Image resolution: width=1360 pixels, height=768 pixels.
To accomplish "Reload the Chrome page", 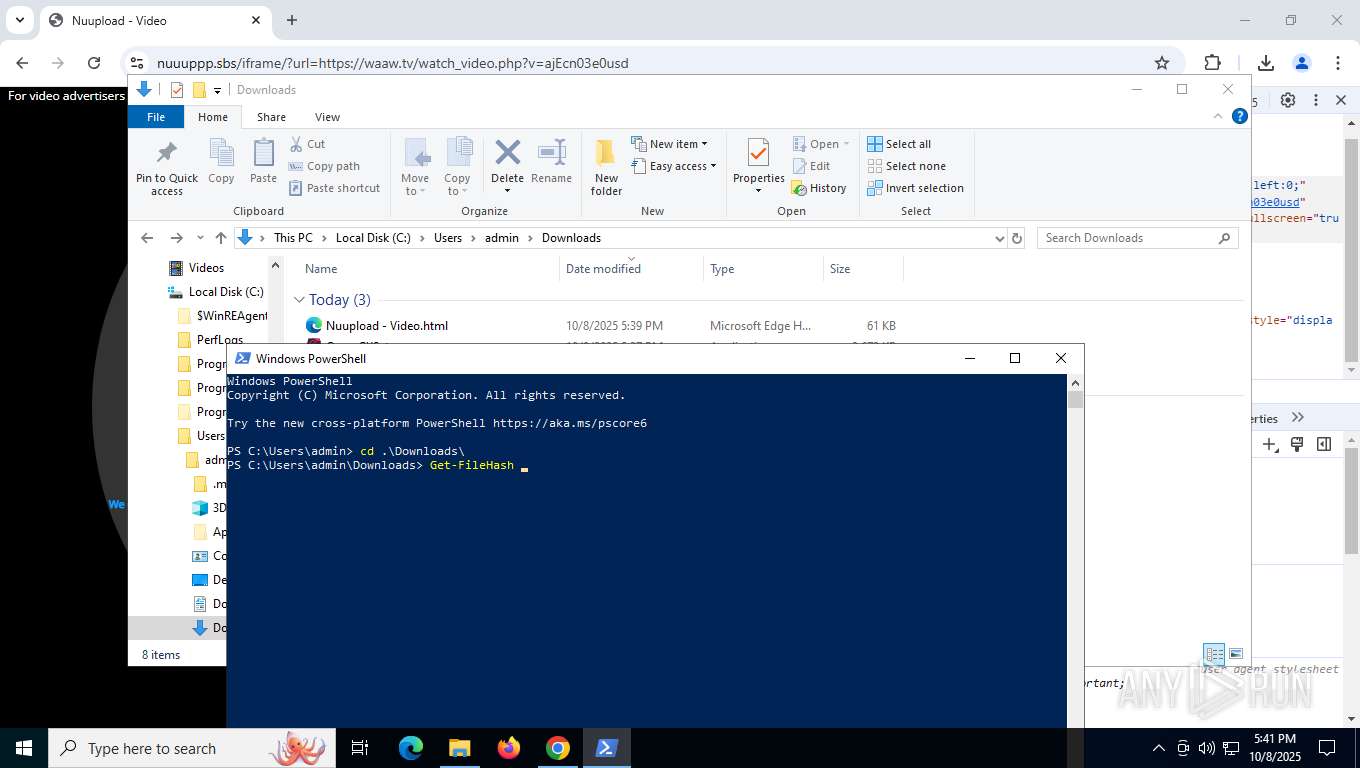I will pos(94,63).
